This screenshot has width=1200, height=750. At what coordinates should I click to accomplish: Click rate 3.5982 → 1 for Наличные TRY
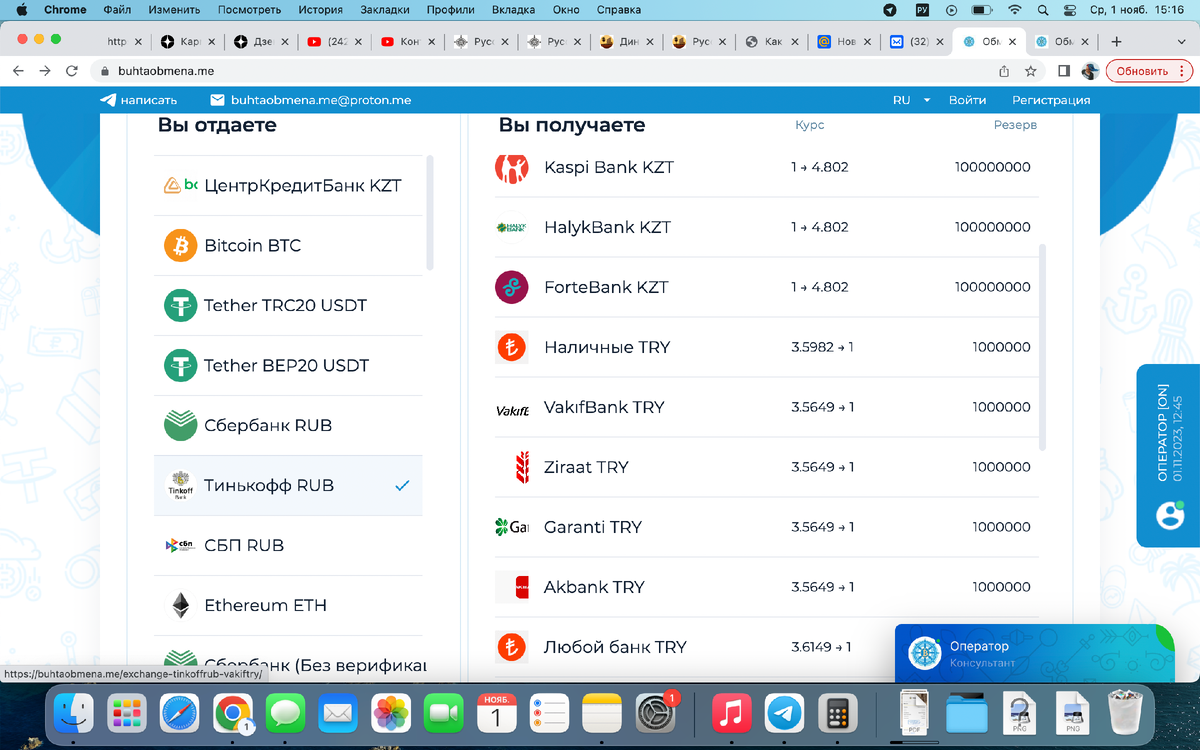pos(822,347)
